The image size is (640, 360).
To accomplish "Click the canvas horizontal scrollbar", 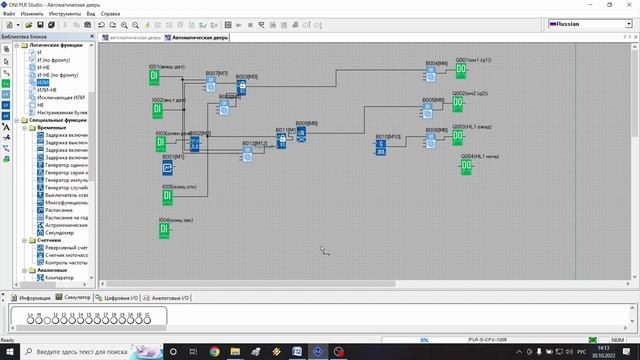I will click(x=251, y=283).
